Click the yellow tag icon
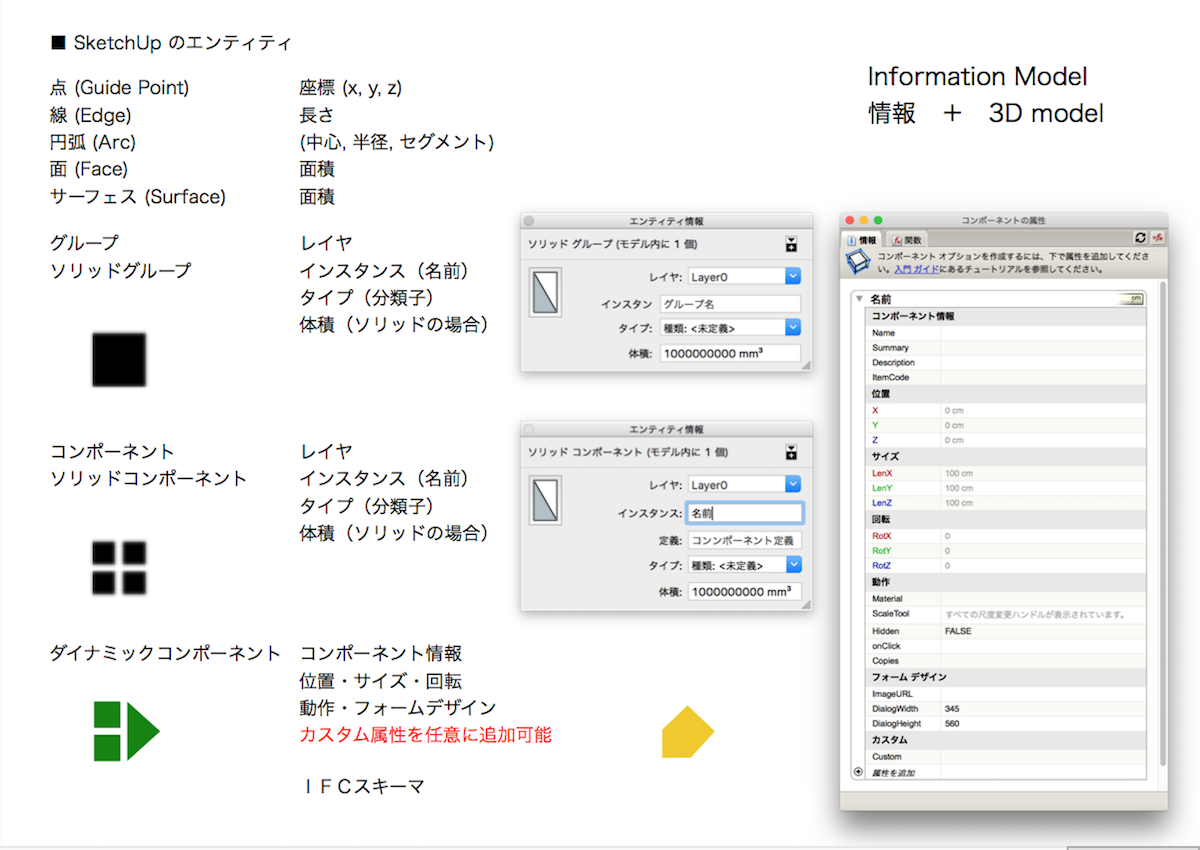Viewport: 1200px width, 850px height. (687, 732)
